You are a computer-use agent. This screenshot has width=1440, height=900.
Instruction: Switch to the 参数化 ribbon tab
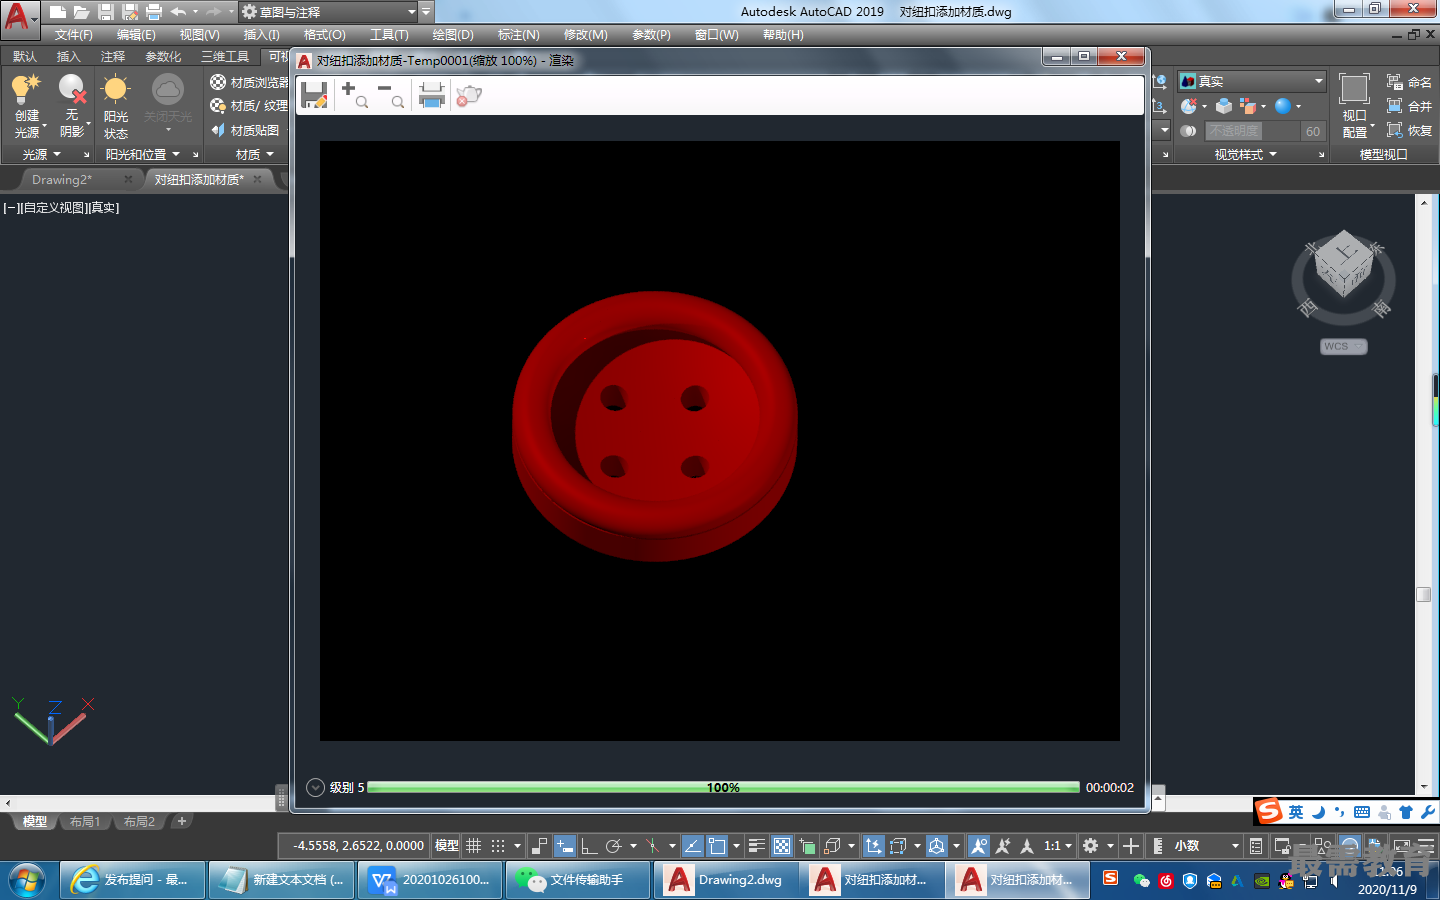click(164, 57)
